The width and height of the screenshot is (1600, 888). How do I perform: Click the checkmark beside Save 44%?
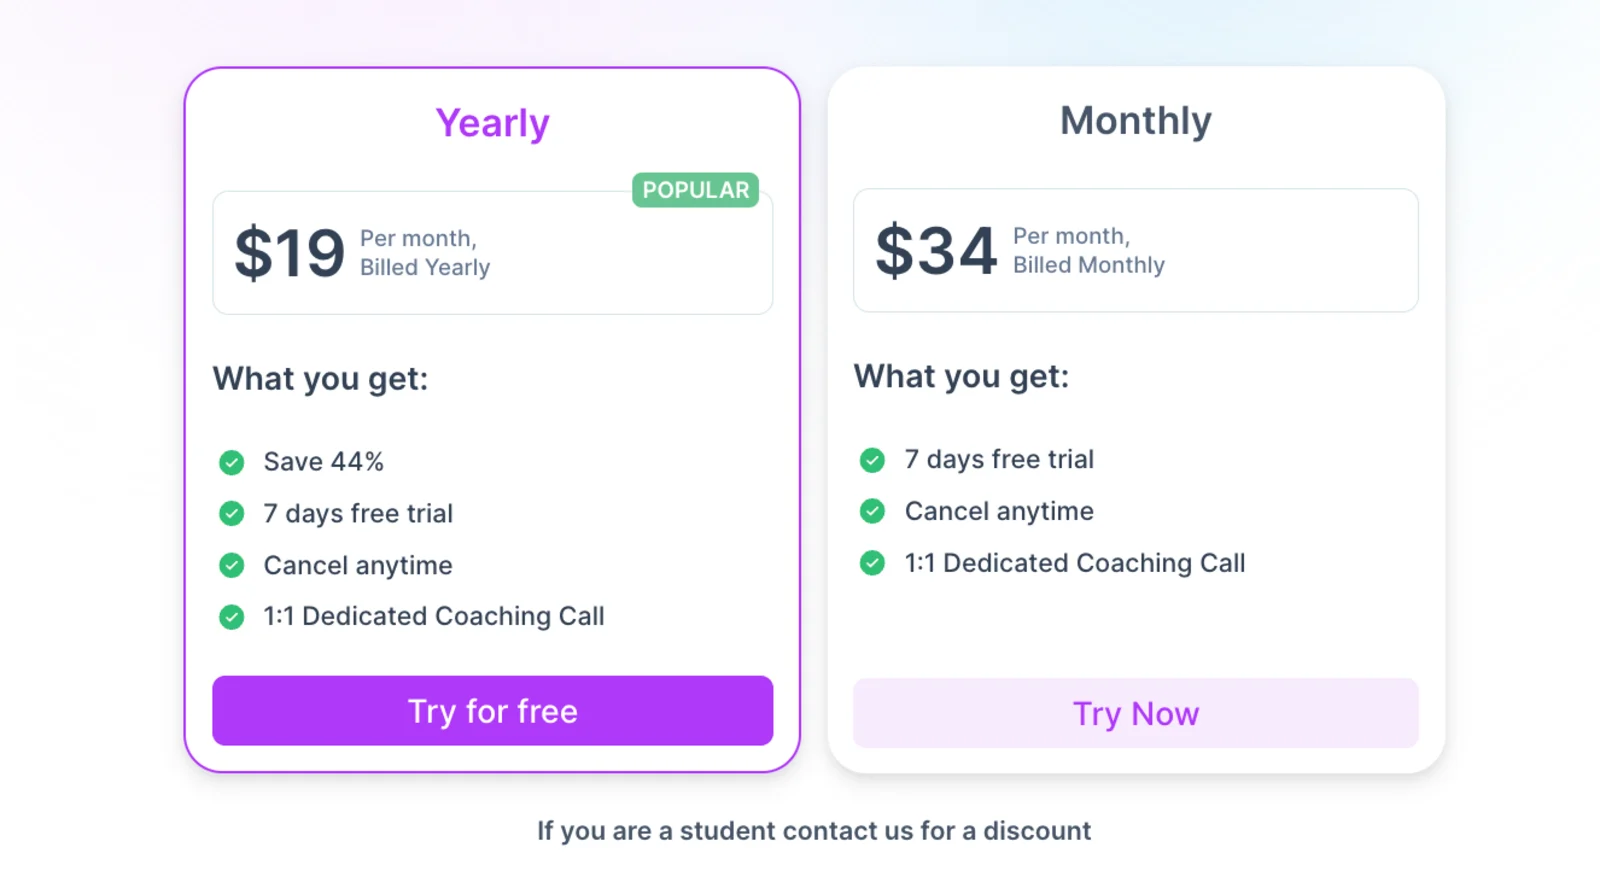click(231, 462)
